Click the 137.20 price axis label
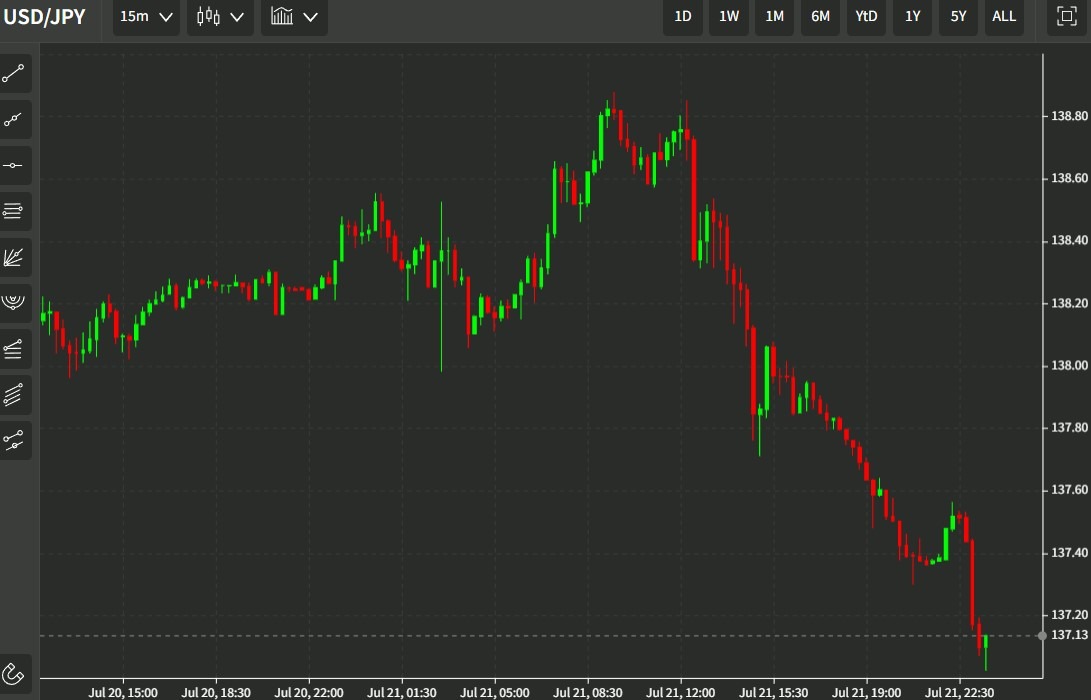 tap(1069, 614)
